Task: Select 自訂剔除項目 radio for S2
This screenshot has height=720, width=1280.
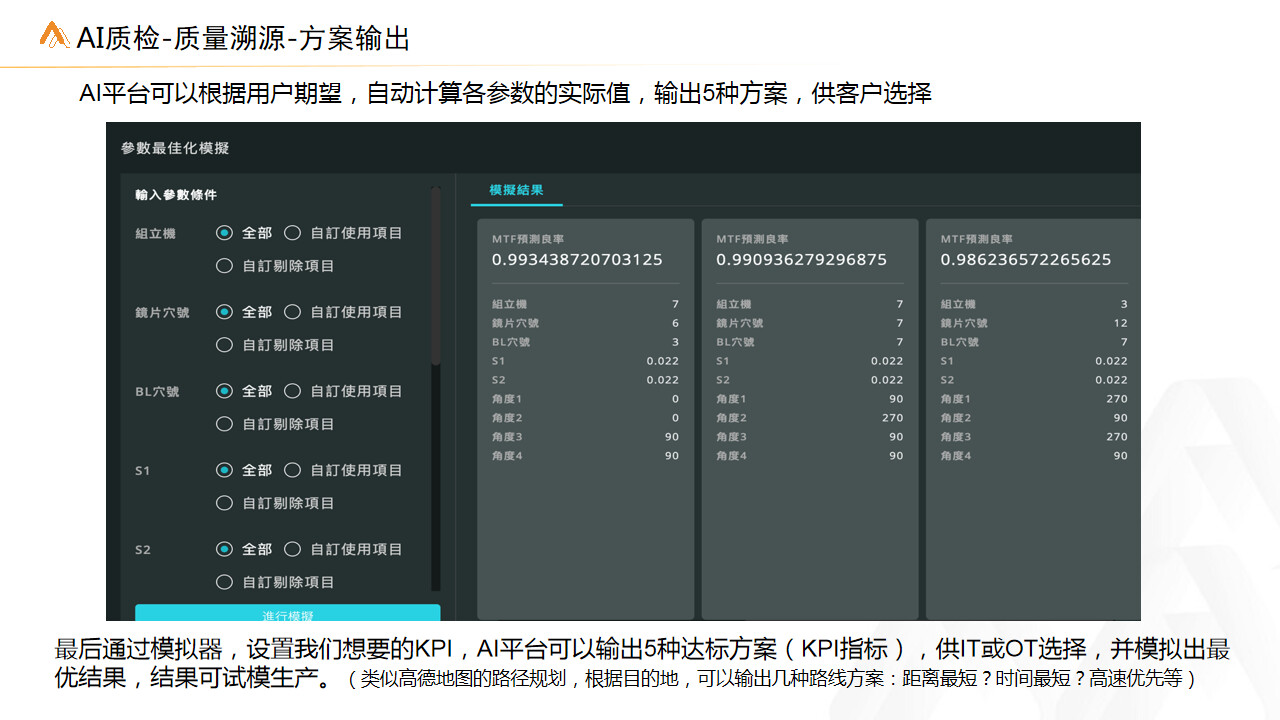Action: pos(224,582)
